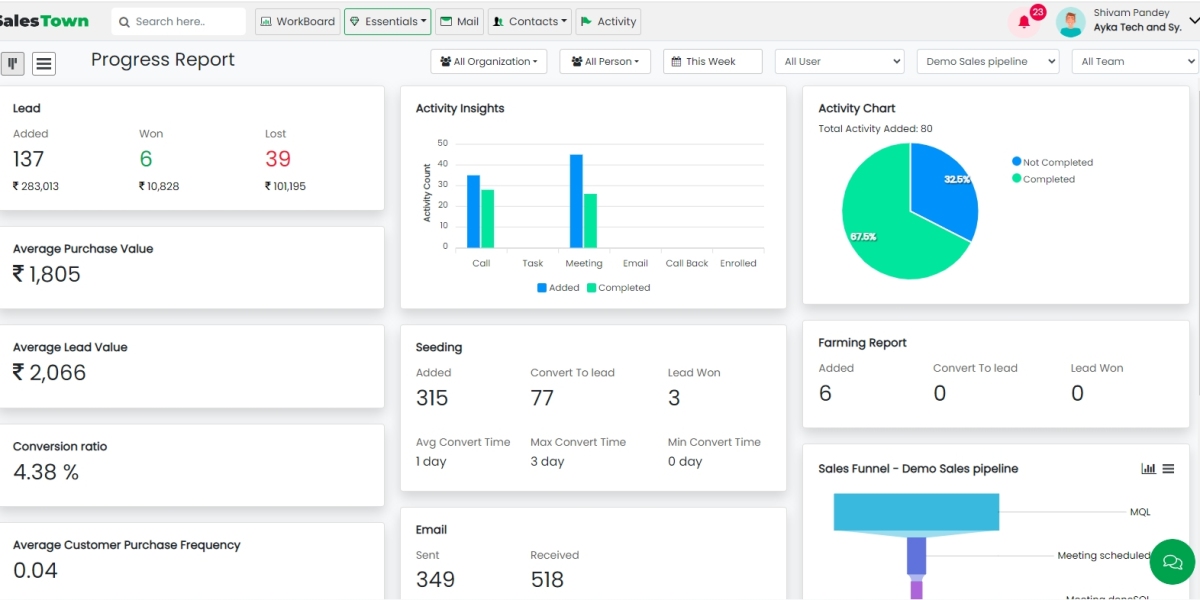The image size is (1200, 600).
Task: Toggle the Not Completed legend item
Action: point(1052,162)
